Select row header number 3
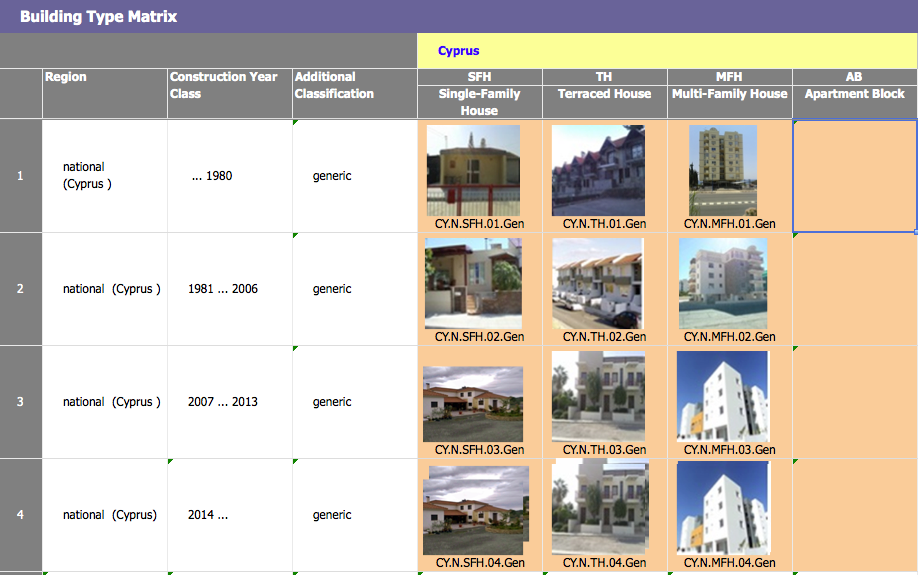The width and height of the screenshot is (918, 575). click(20, 402)
